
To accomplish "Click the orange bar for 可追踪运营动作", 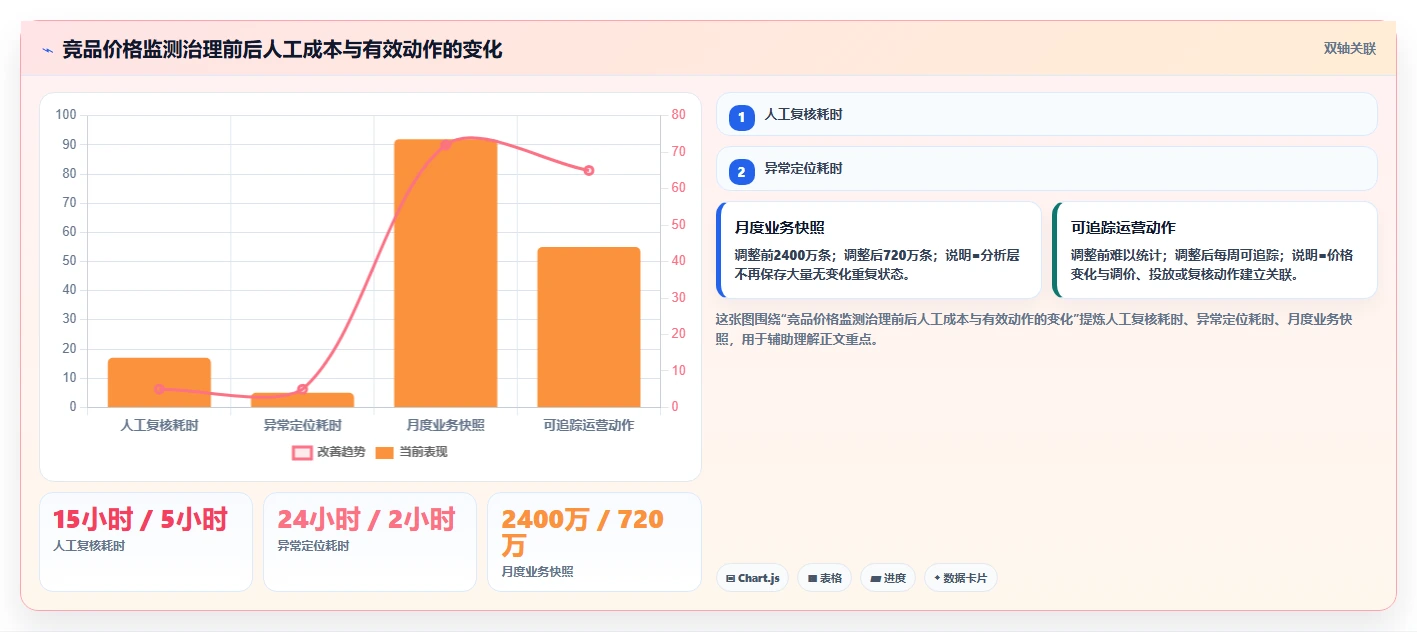I will point(589,327).
